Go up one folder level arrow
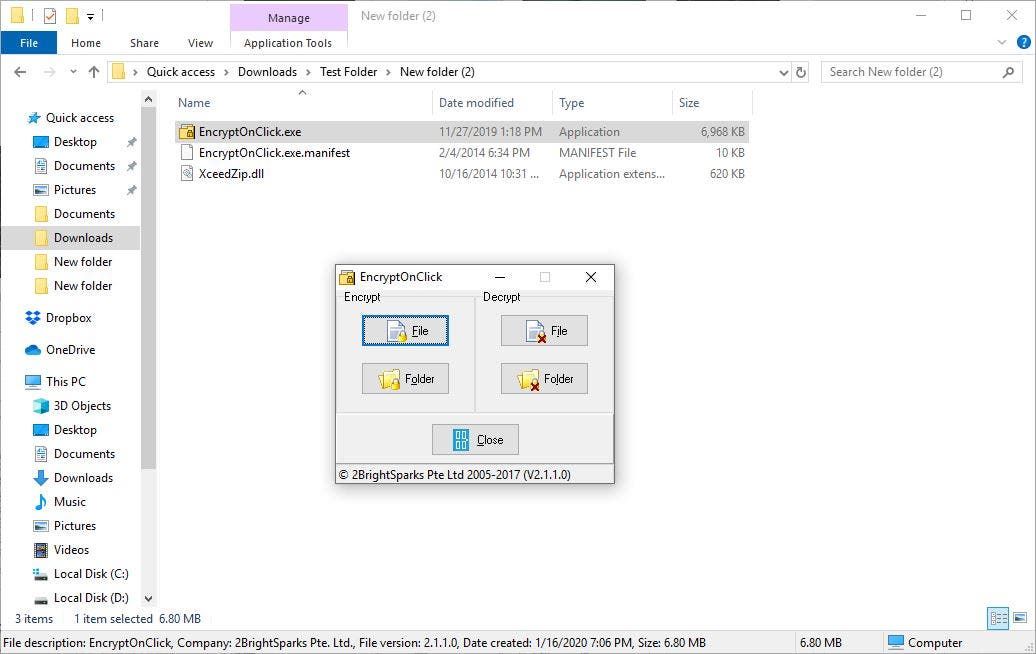 (x=94, y=72)
